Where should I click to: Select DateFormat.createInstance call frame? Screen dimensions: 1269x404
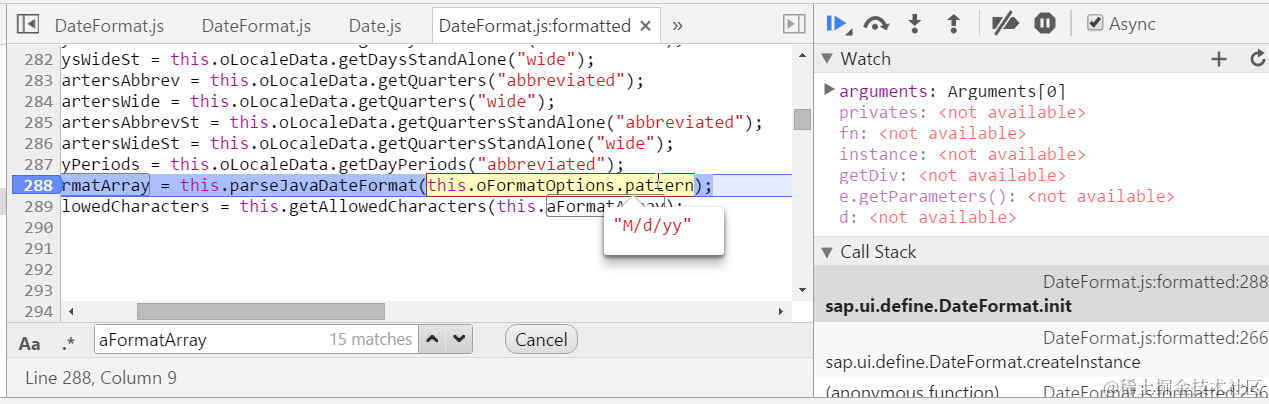click(x=1041, y=350)
